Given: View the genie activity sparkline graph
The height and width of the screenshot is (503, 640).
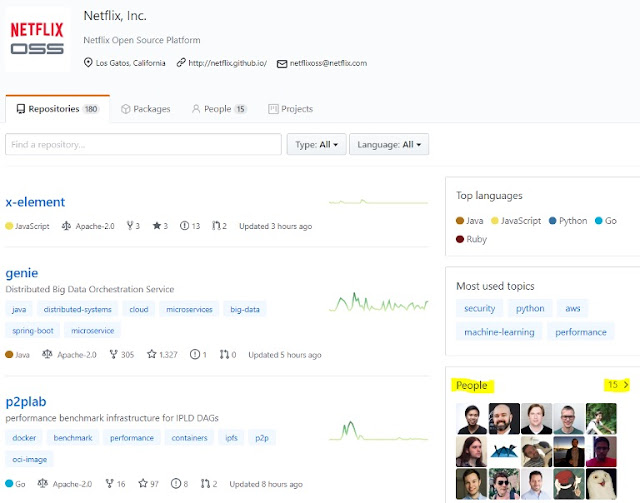Looking at the screenshot, I should [378, 303].
